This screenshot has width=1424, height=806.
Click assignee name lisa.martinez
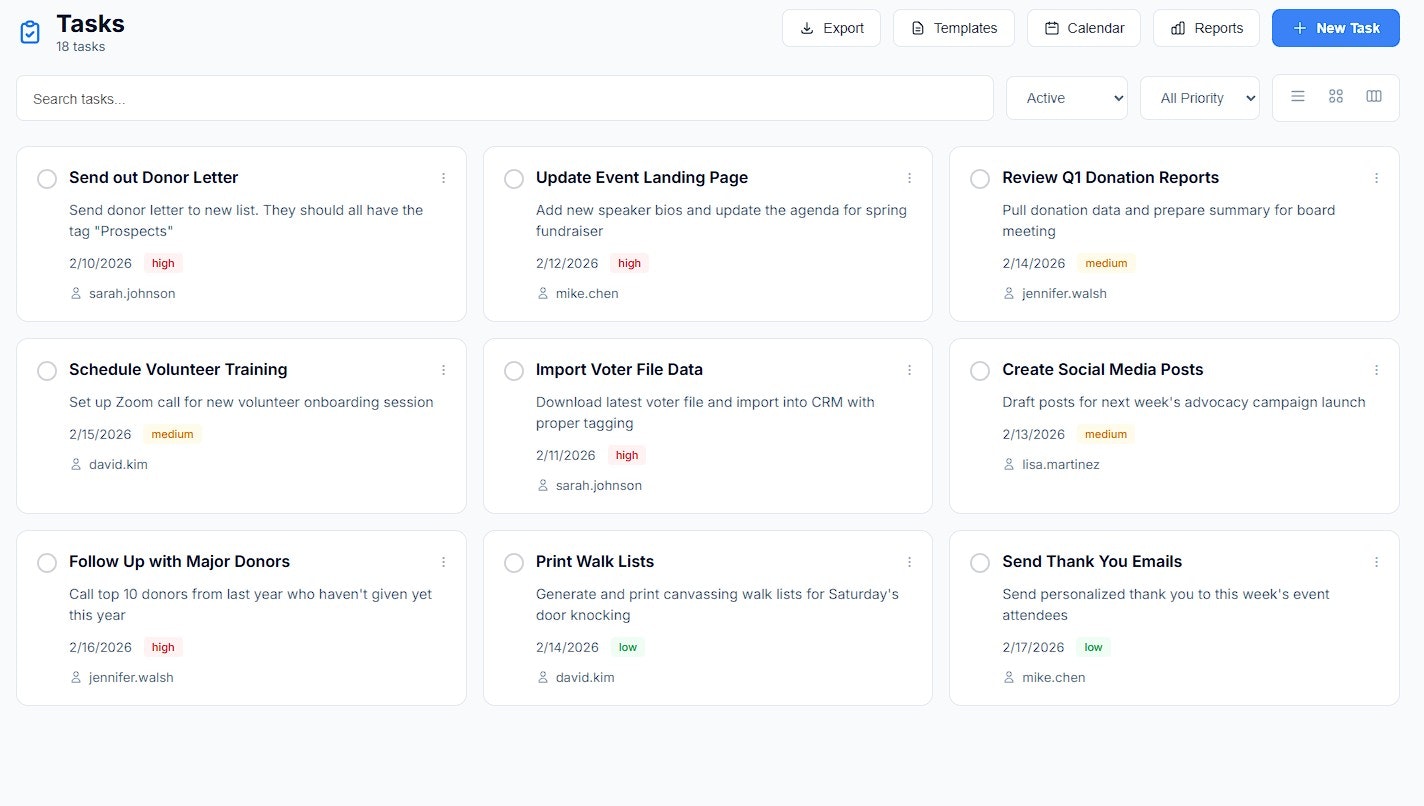tap(1061, 464)
